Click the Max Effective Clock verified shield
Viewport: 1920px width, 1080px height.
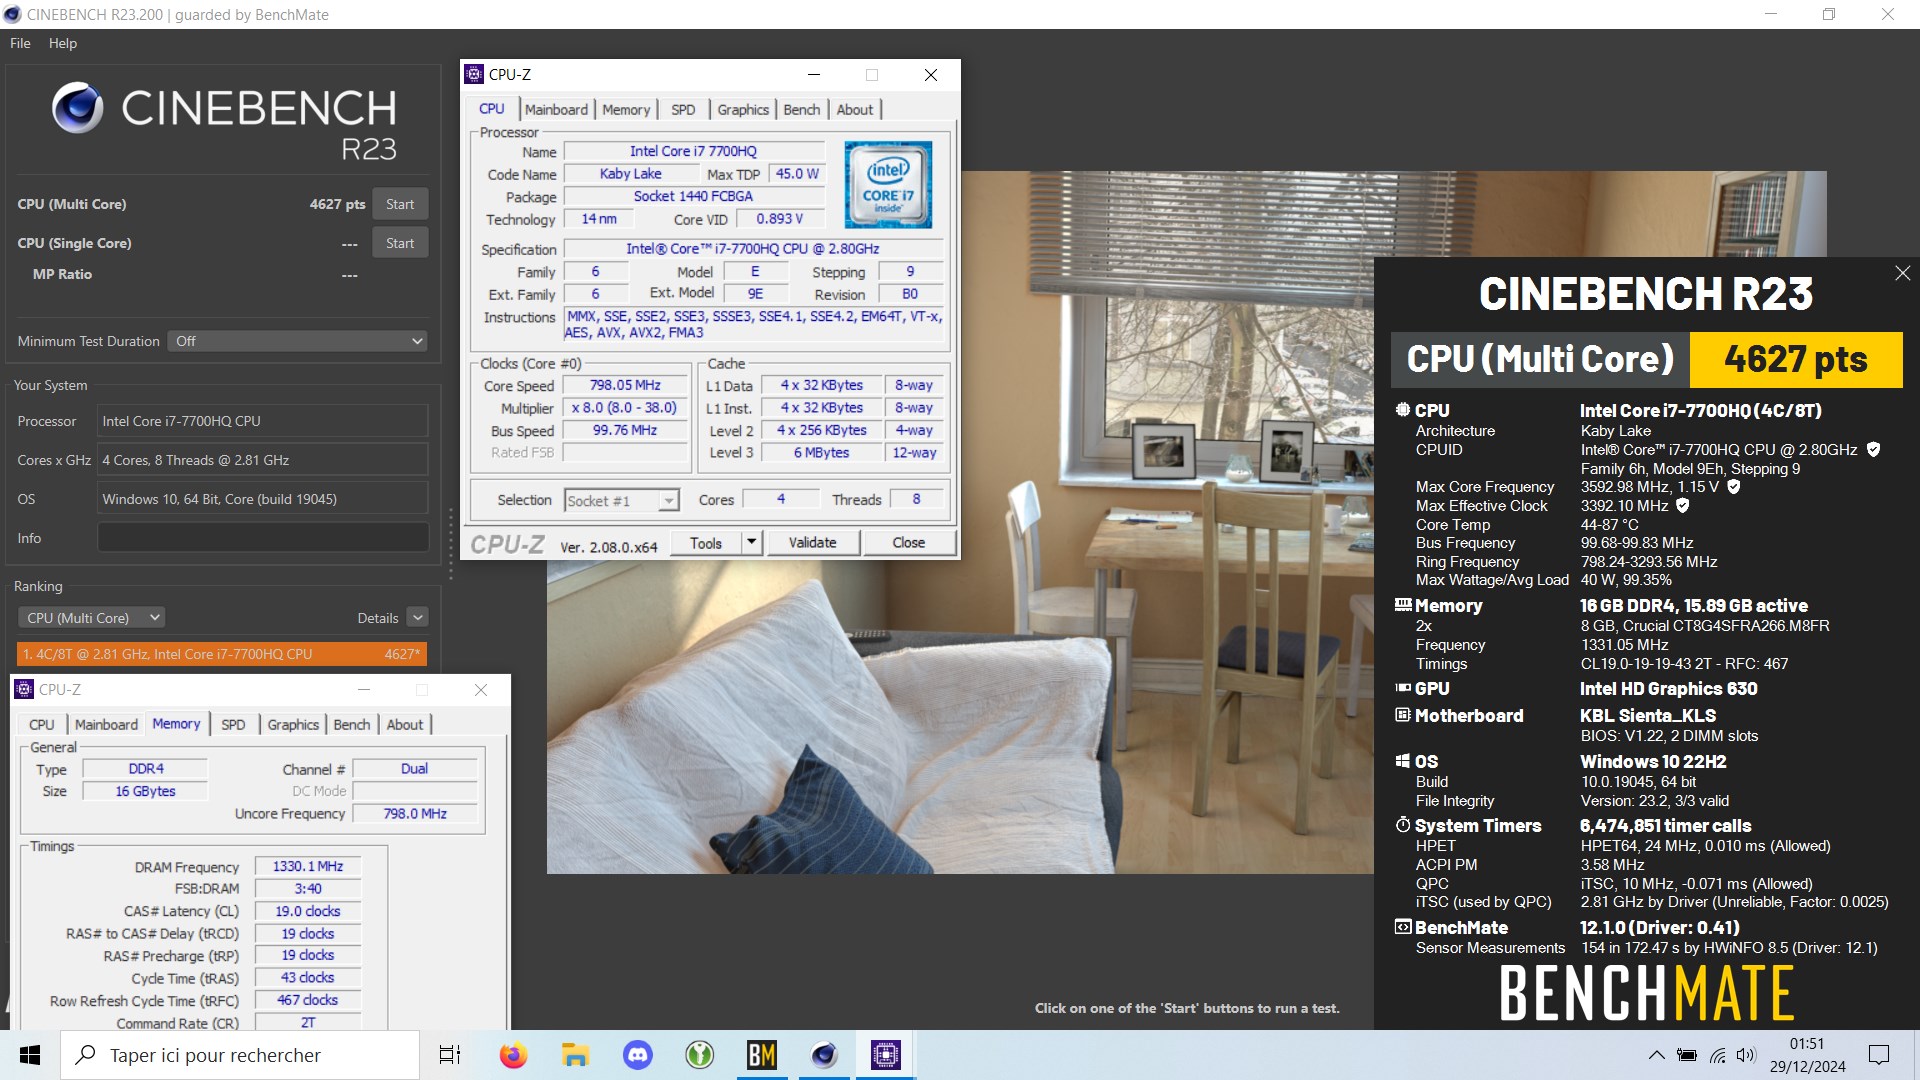click(1682, 506)
